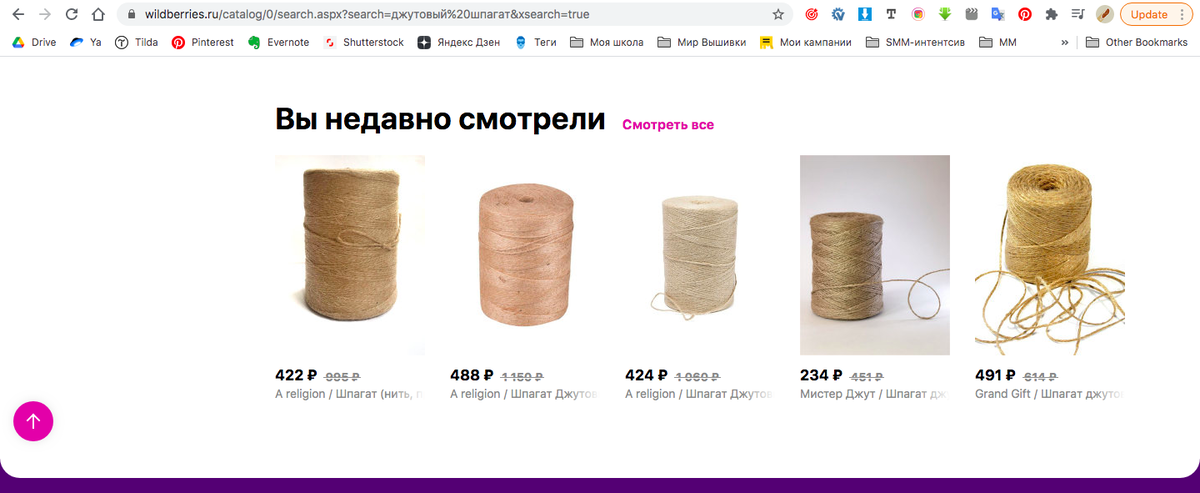This screenshot has width=1200, height=493.
Task: Open the media control playlist icon
Action: 1077,15
